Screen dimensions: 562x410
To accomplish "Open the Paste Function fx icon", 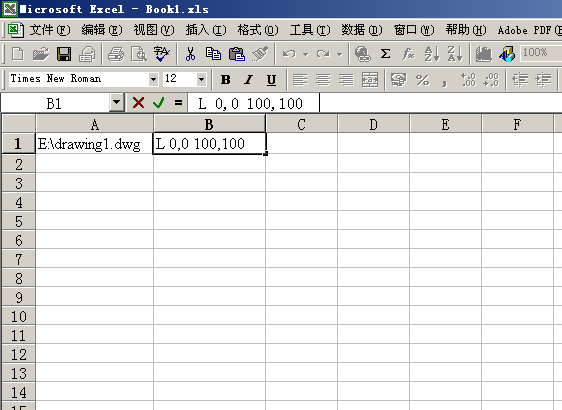I will click(x=408, y=54).
